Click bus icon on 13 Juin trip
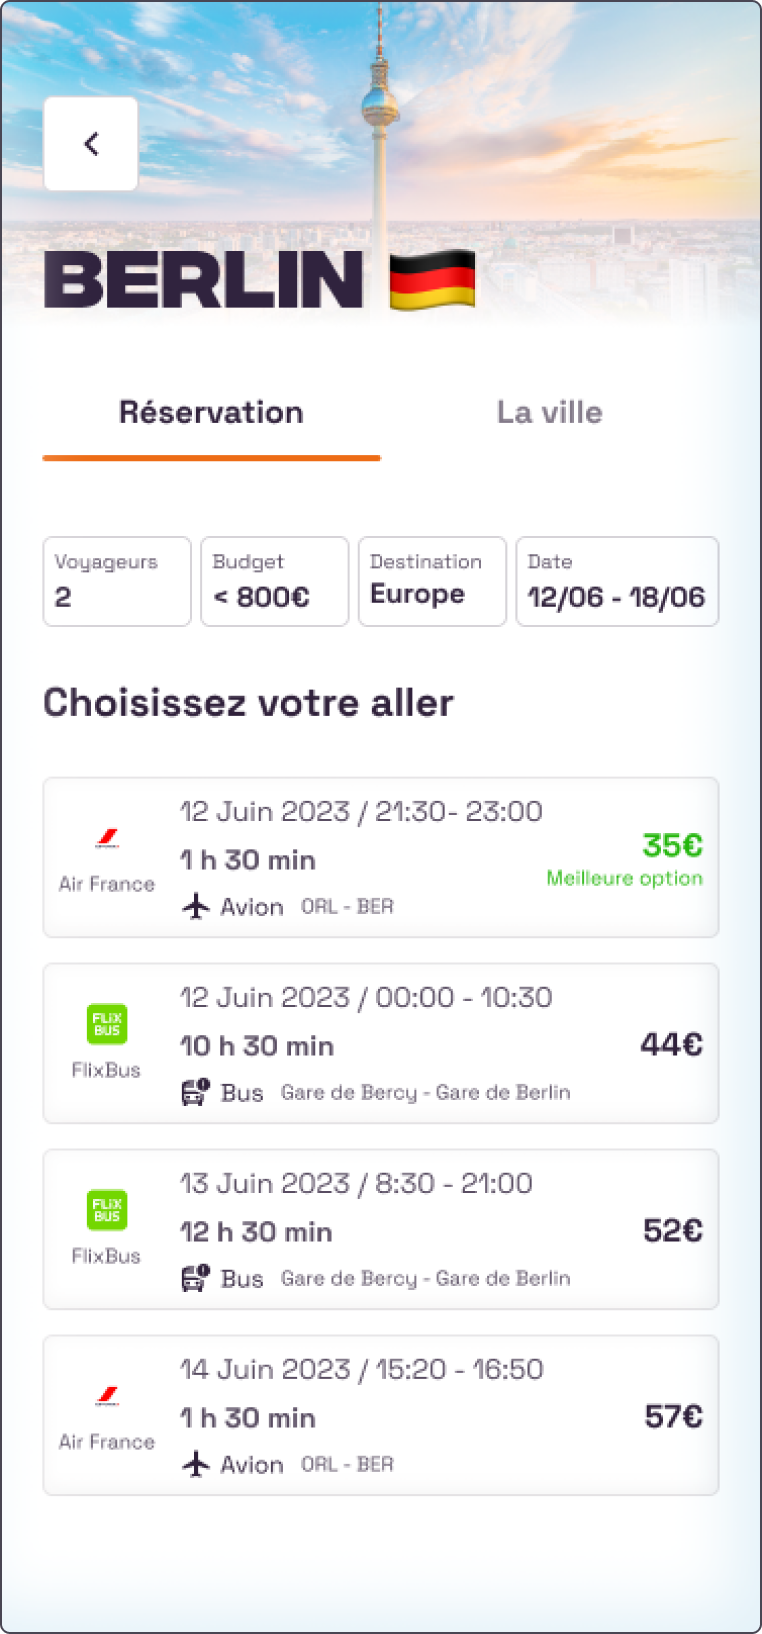This screenshot has width=762, height=1634. (x=196, y=1278)
